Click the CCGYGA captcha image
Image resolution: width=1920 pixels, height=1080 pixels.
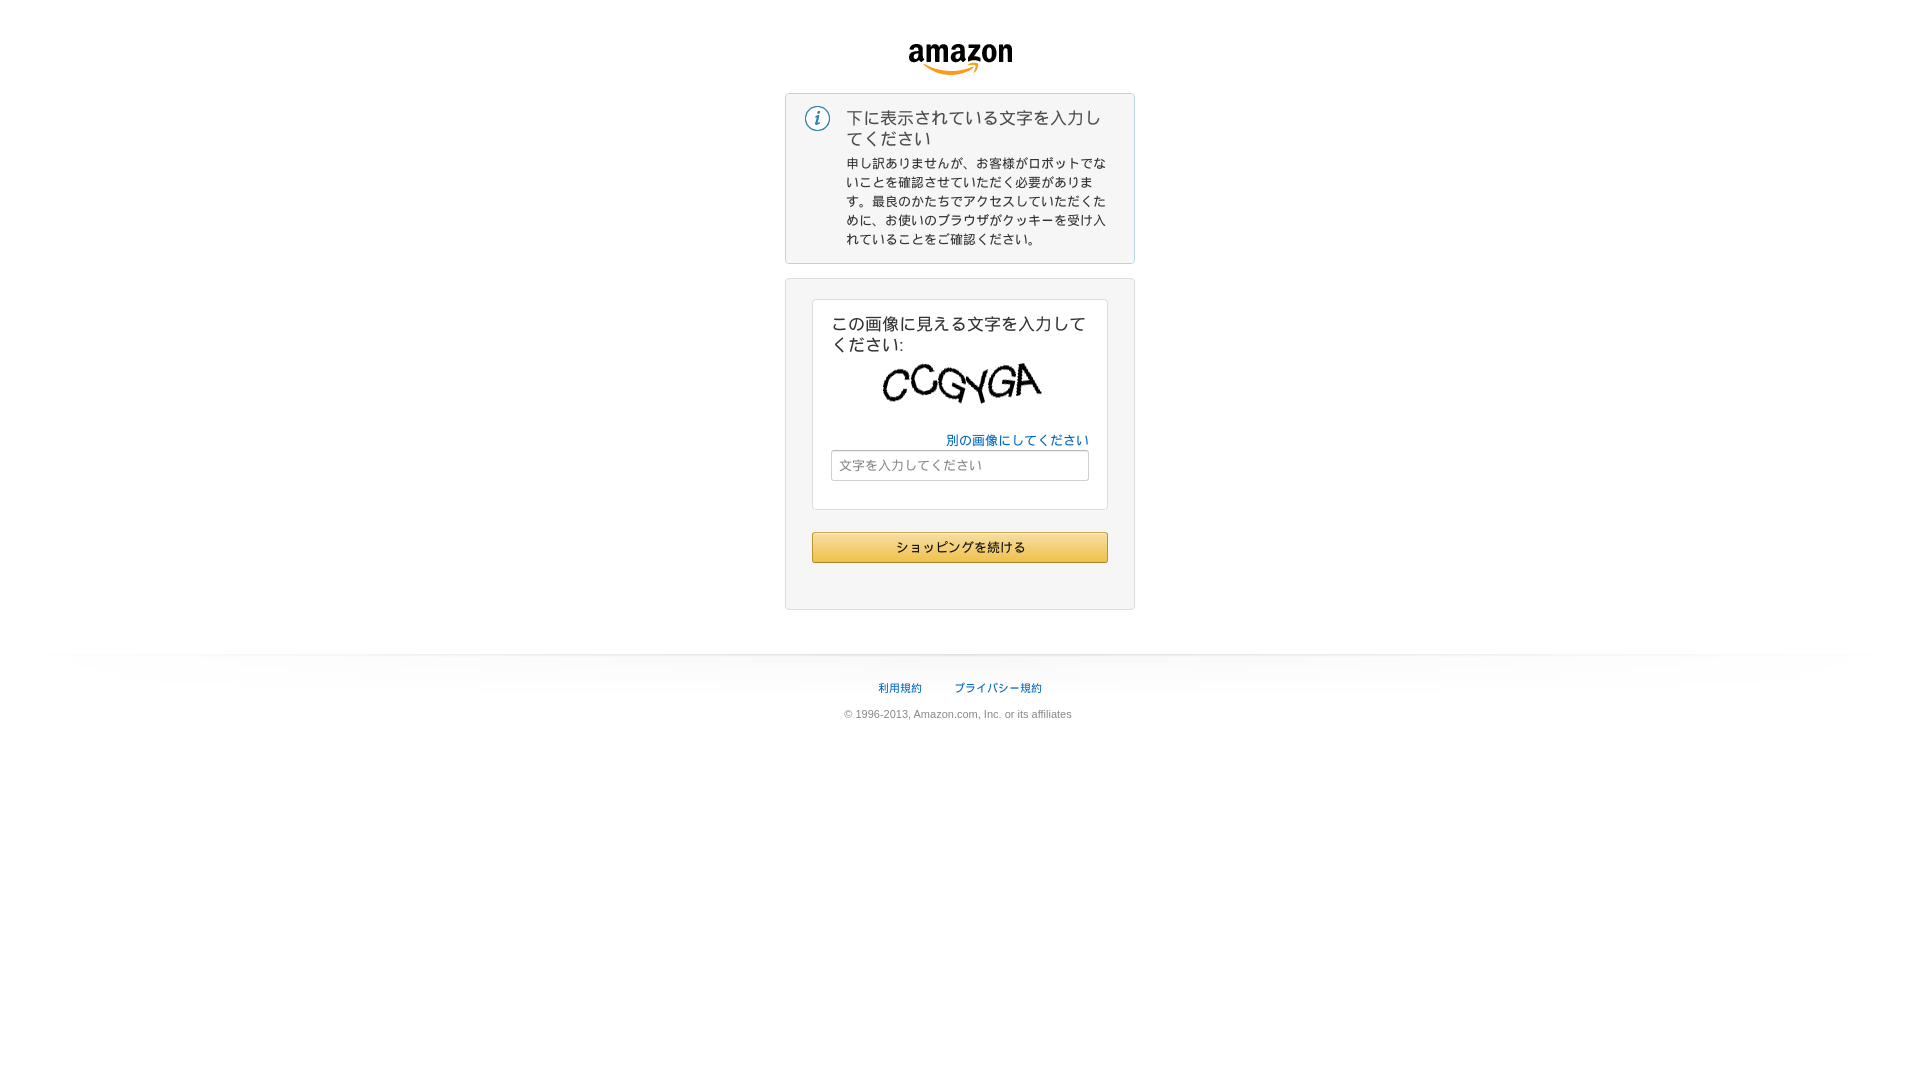coord(961,383)
